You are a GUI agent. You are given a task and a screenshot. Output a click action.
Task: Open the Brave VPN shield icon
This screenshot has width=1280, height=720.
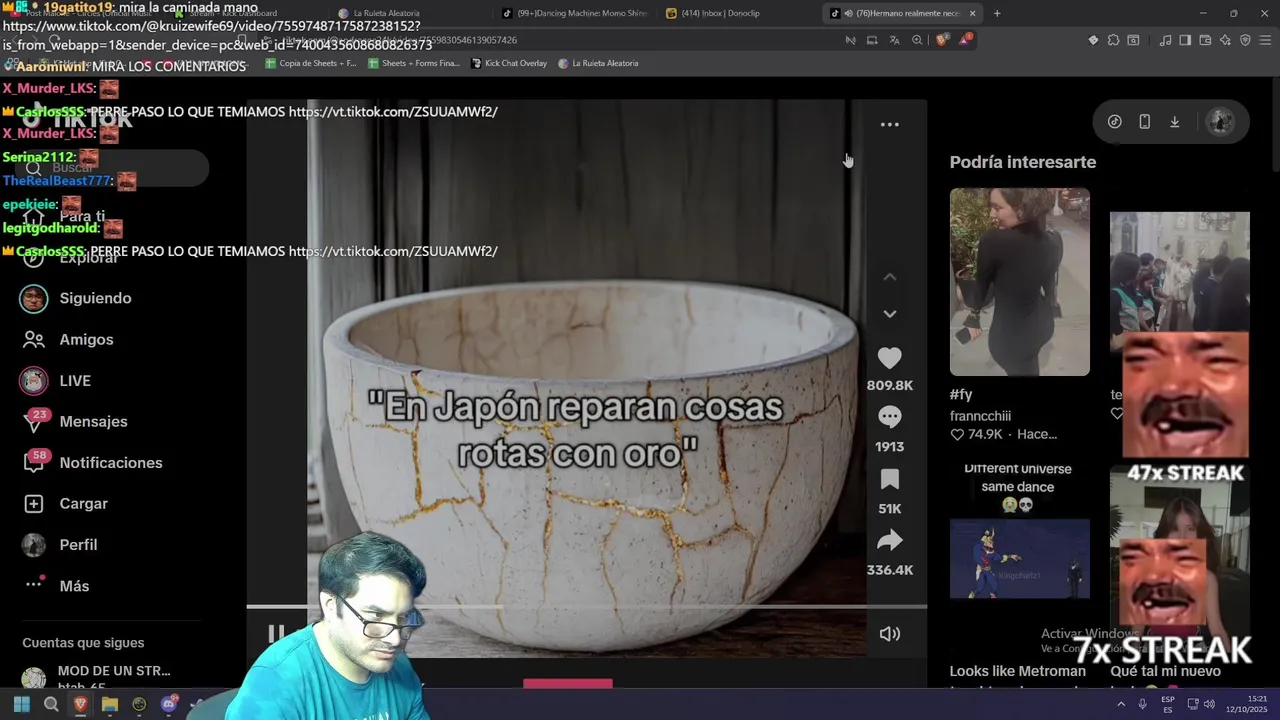tap(1245, 40)
